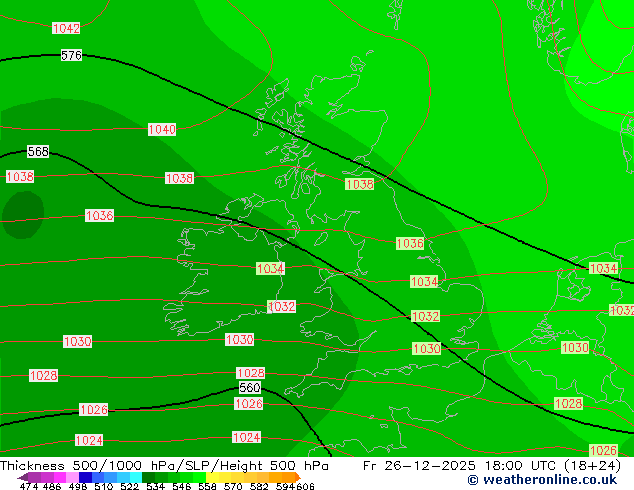Click the 18:00 UTC (18+24) time text
The image size is (634, 490).
[552, 466]
